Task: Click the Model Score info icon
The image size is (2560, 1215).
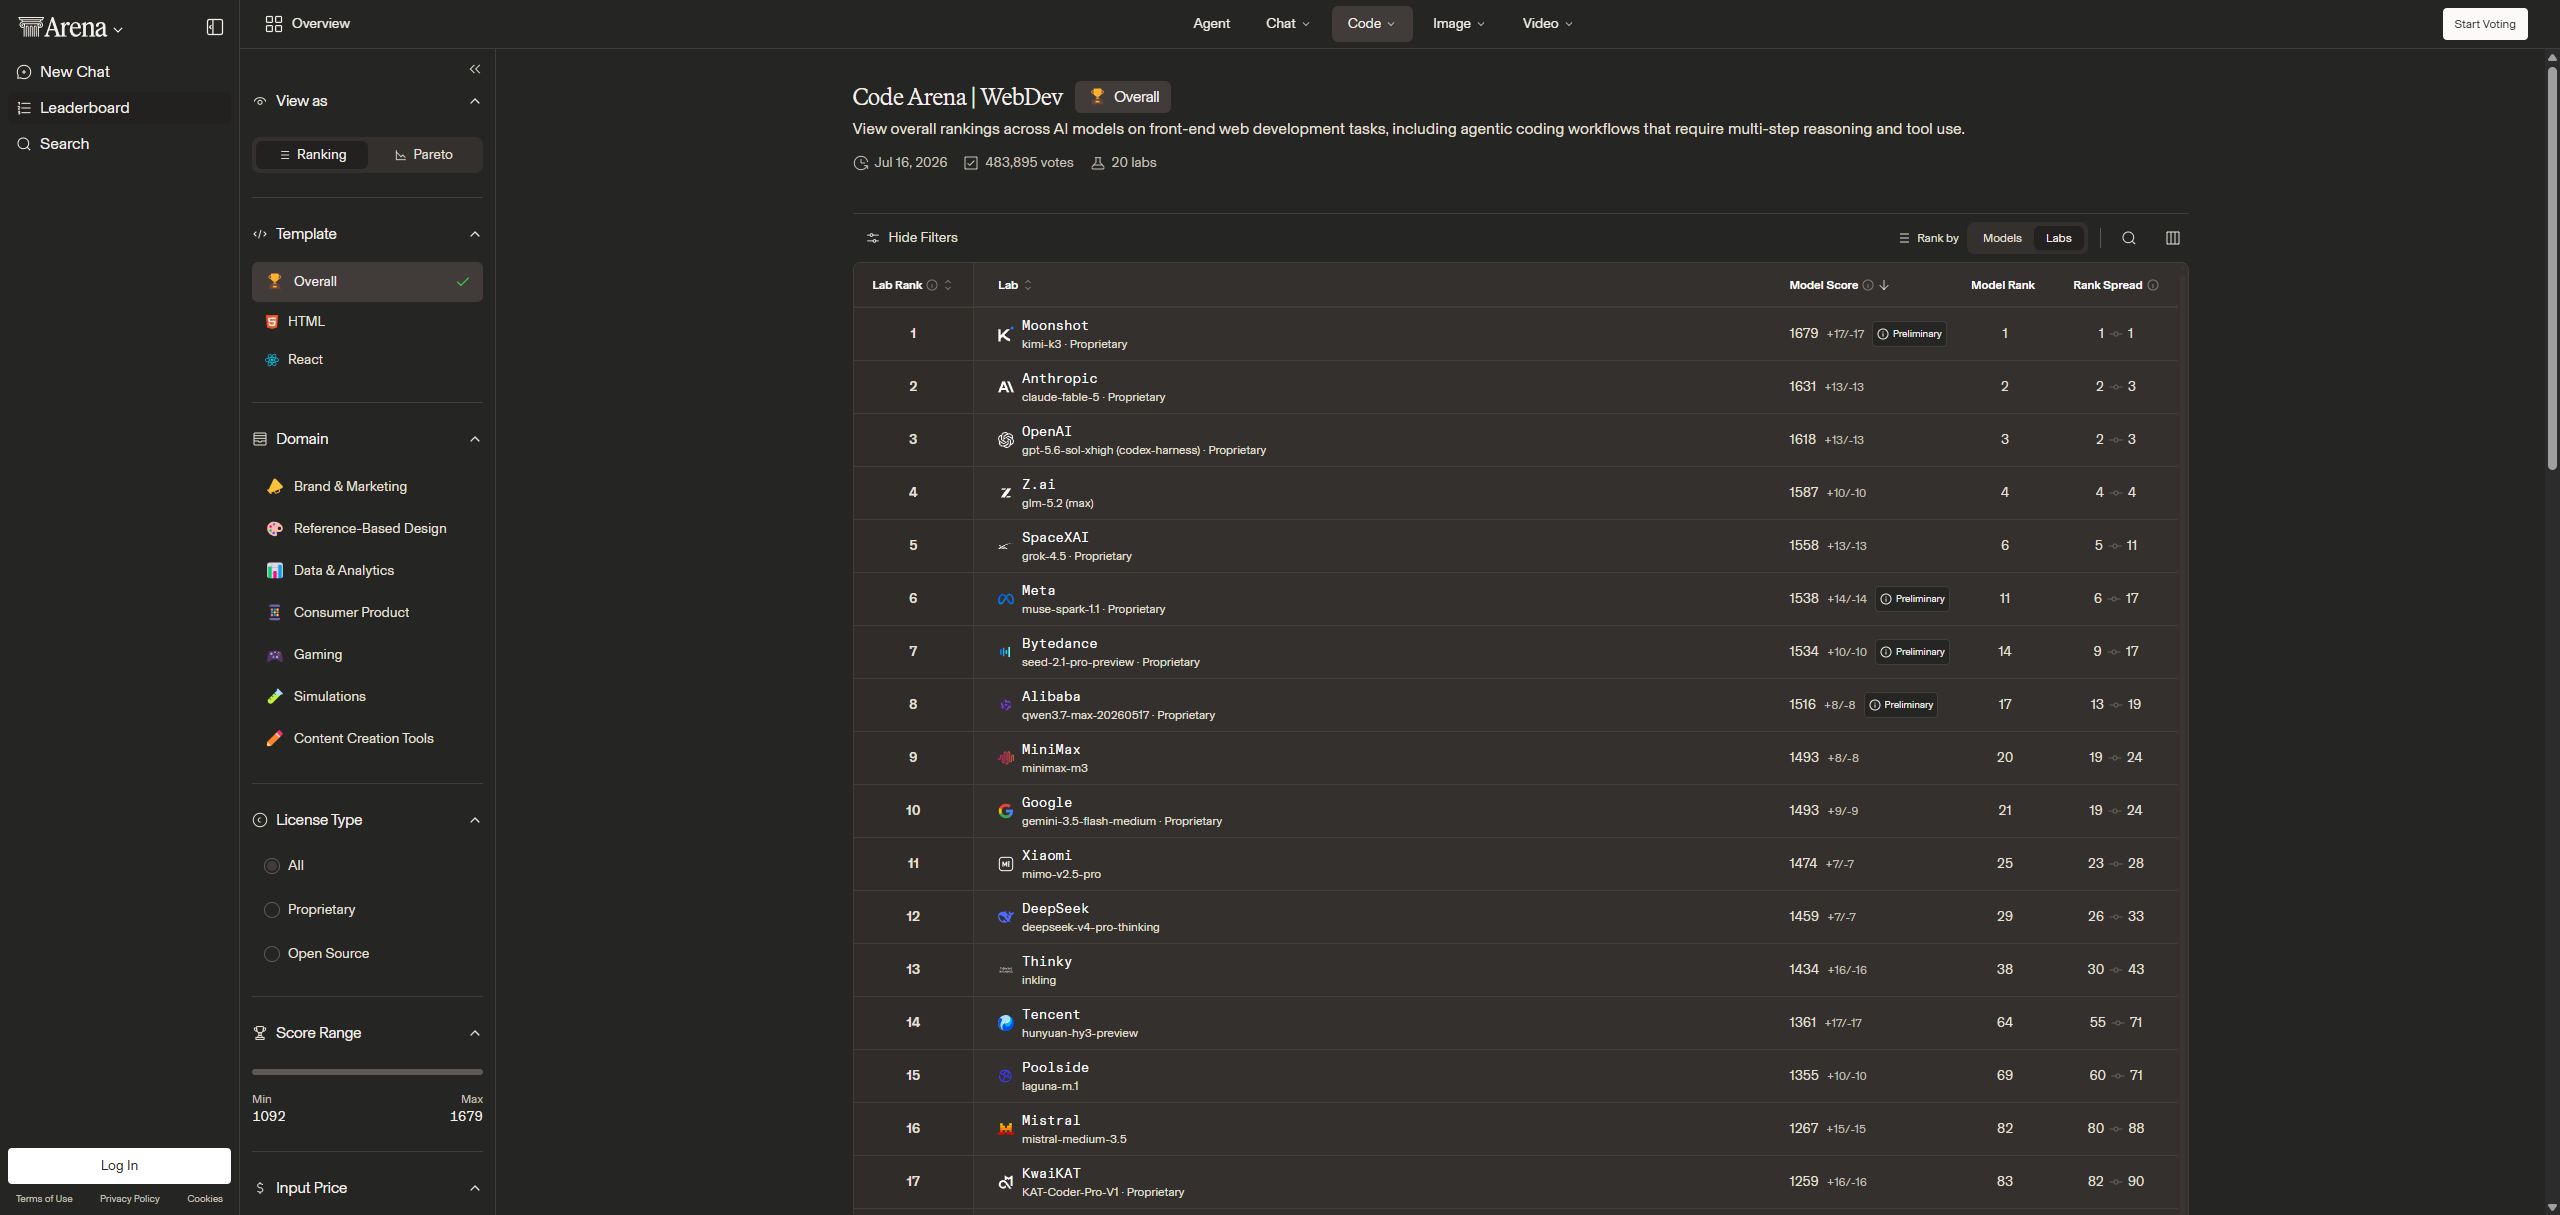Action: click(1868, 285)
